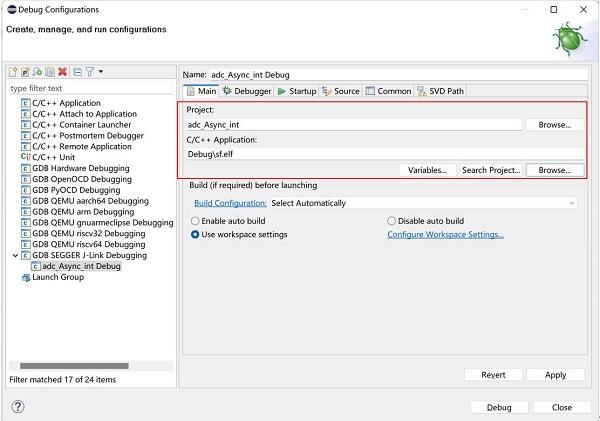Click the Export launch configuration icon
Viewport: 600px width, 421px height.
pyautogui.click(x=37, y=72)
